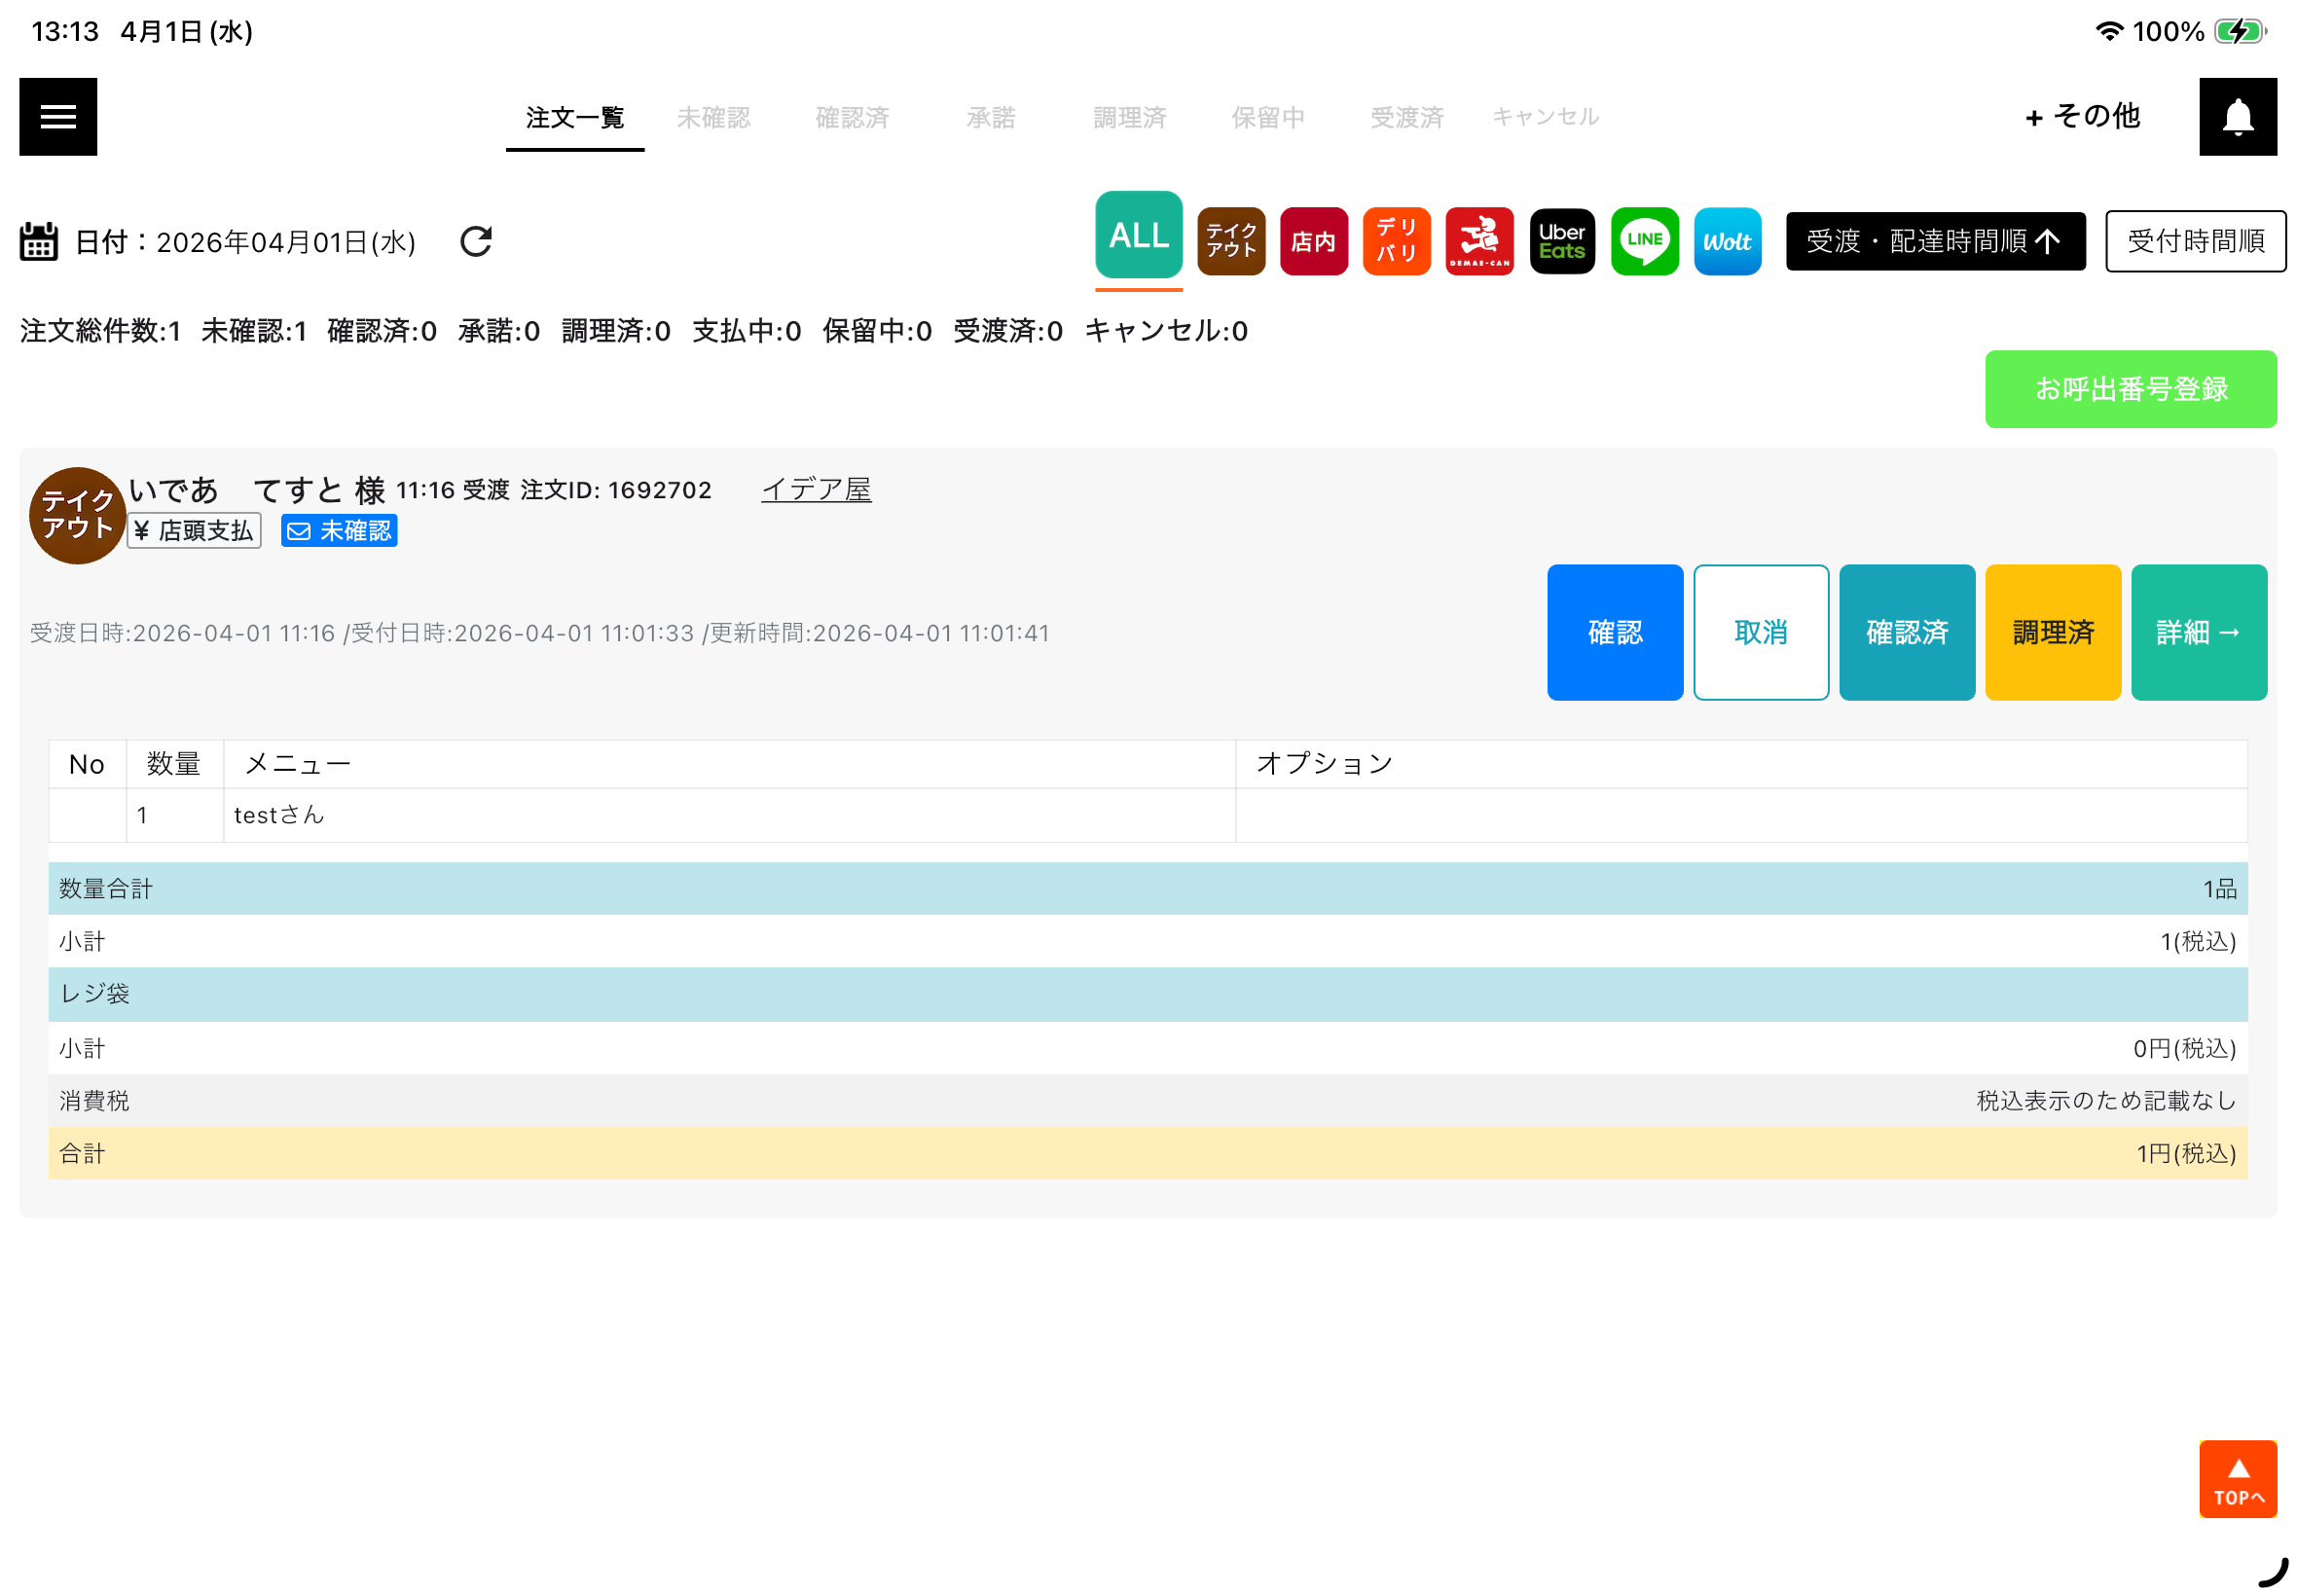Tap the 合計 total row

1147,1153
